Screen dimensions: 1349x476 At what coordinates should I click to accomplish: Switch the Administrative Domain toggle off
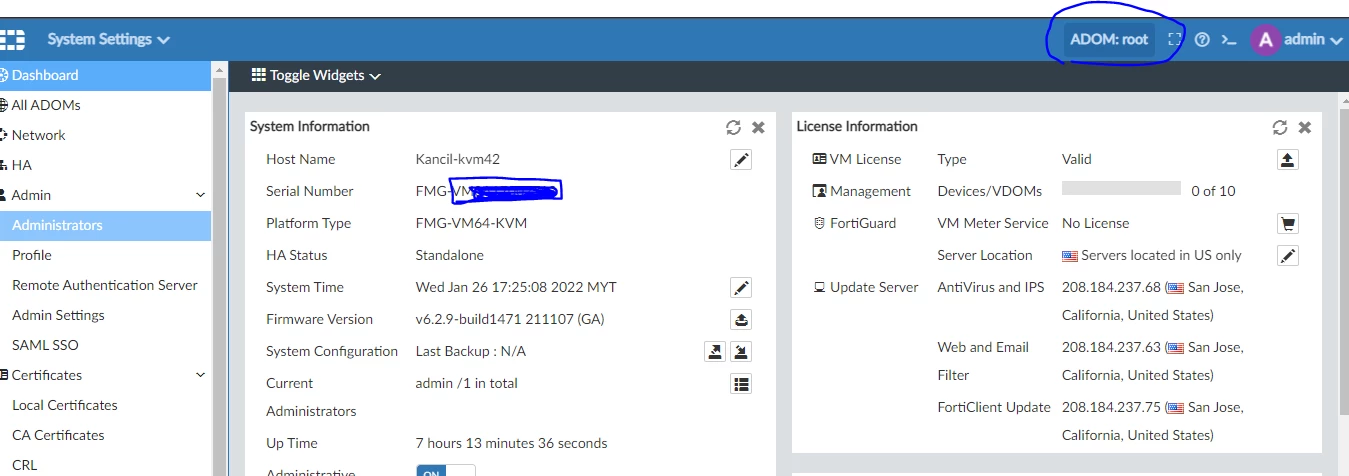445,472
